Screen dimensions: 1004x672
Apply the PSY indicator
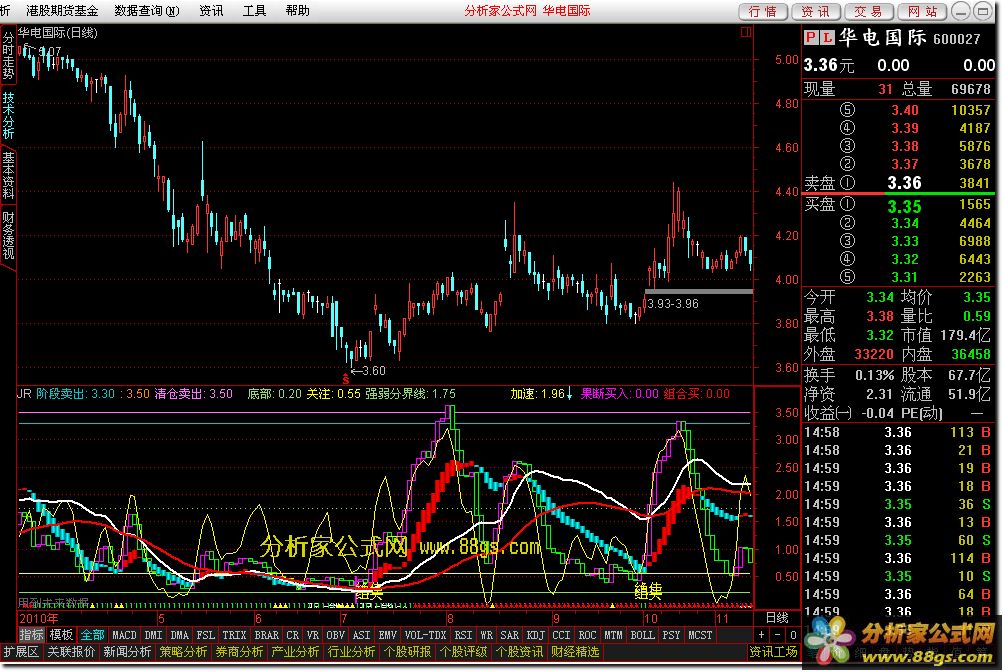pyautogui.click(x=671, y=635)
